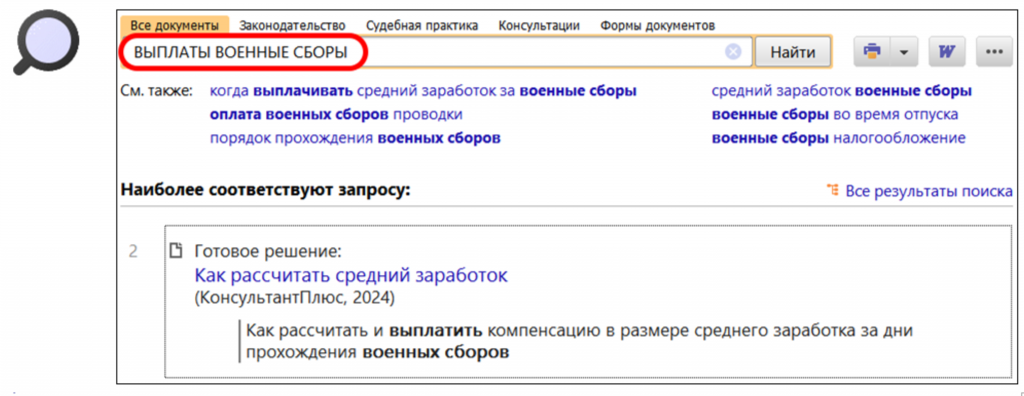The height and width of the screenshot is (396, 1024).
Task: Click the printer icon button
Action: (872, 52)
